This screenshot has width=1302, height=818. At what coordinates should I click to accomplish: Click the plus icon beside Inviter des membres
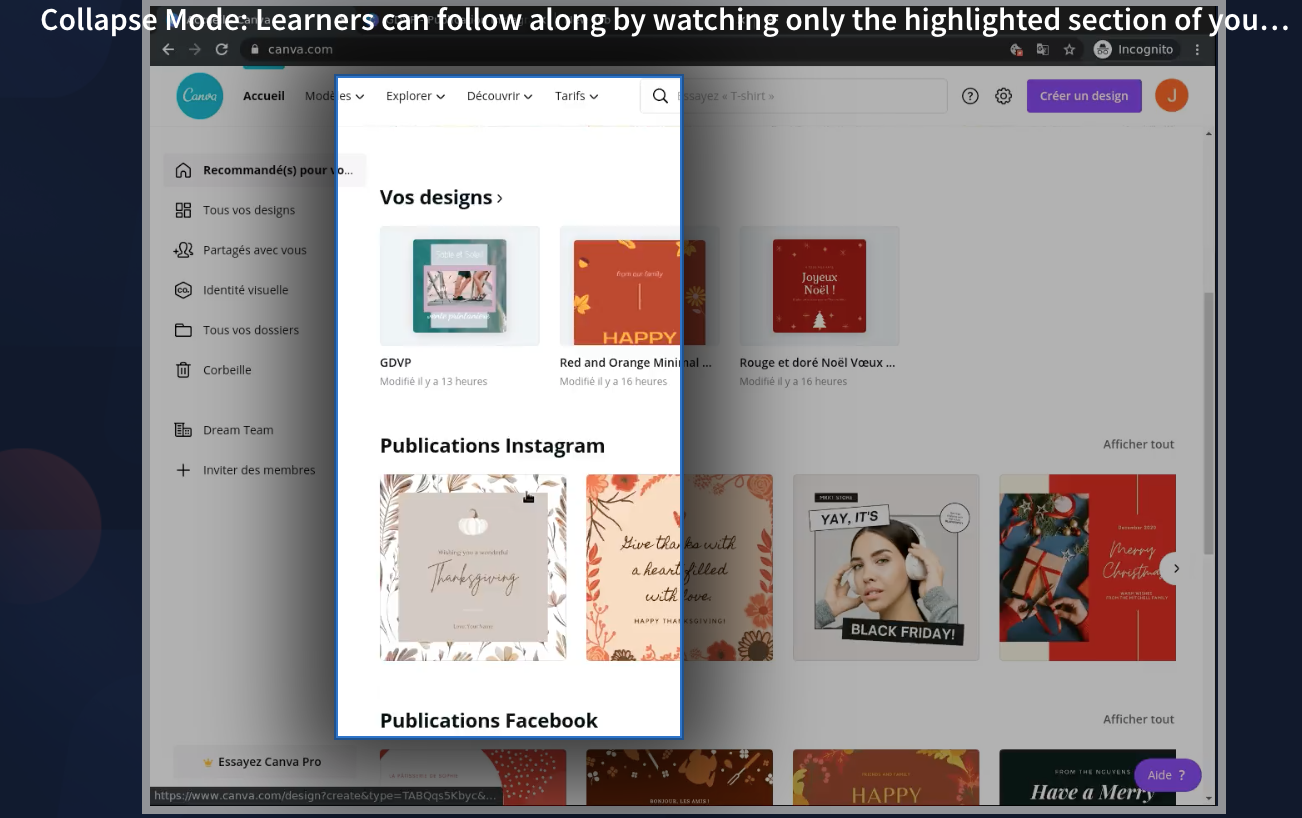[x=183, y=470]
